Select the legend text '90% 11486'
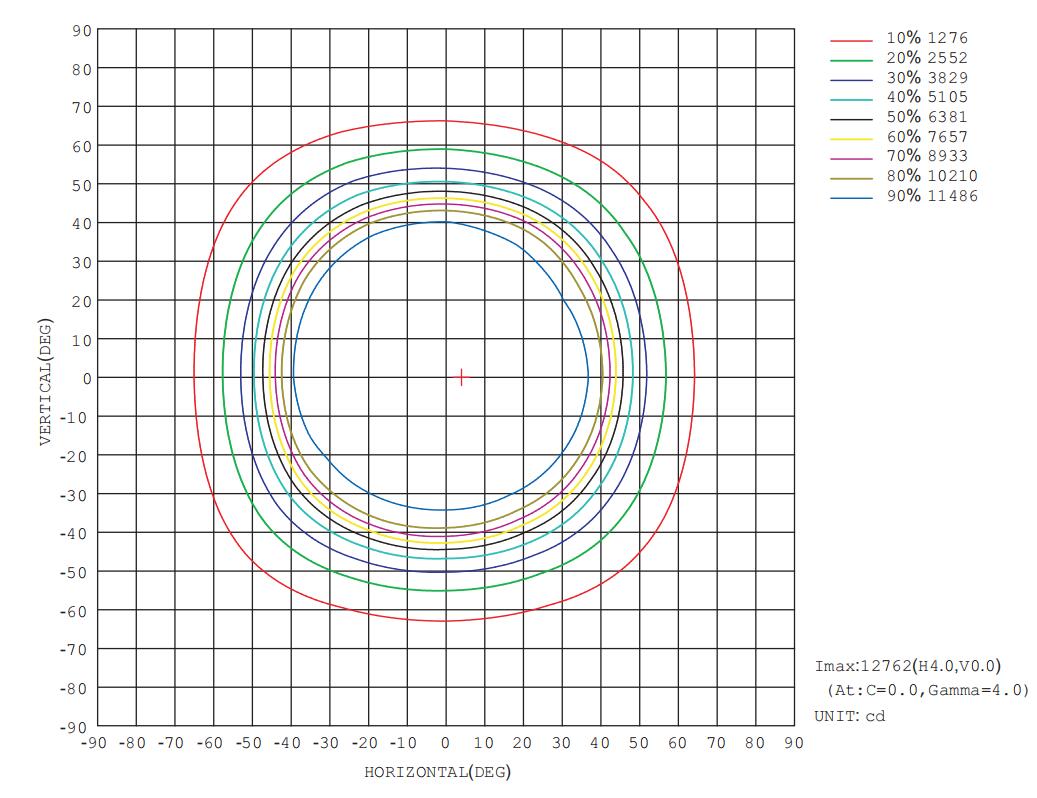 pyautogui.click(x=932, y=196)
